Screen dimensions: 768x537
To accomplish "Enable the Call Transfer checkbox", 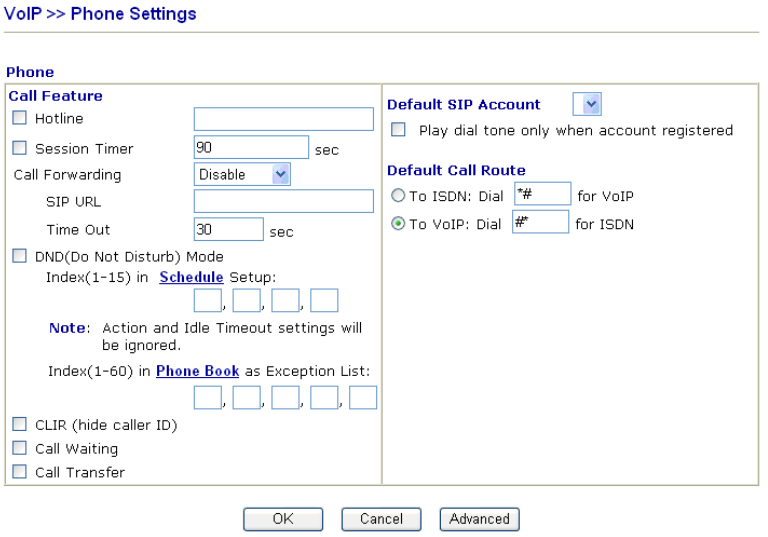I will coord(21,473).
